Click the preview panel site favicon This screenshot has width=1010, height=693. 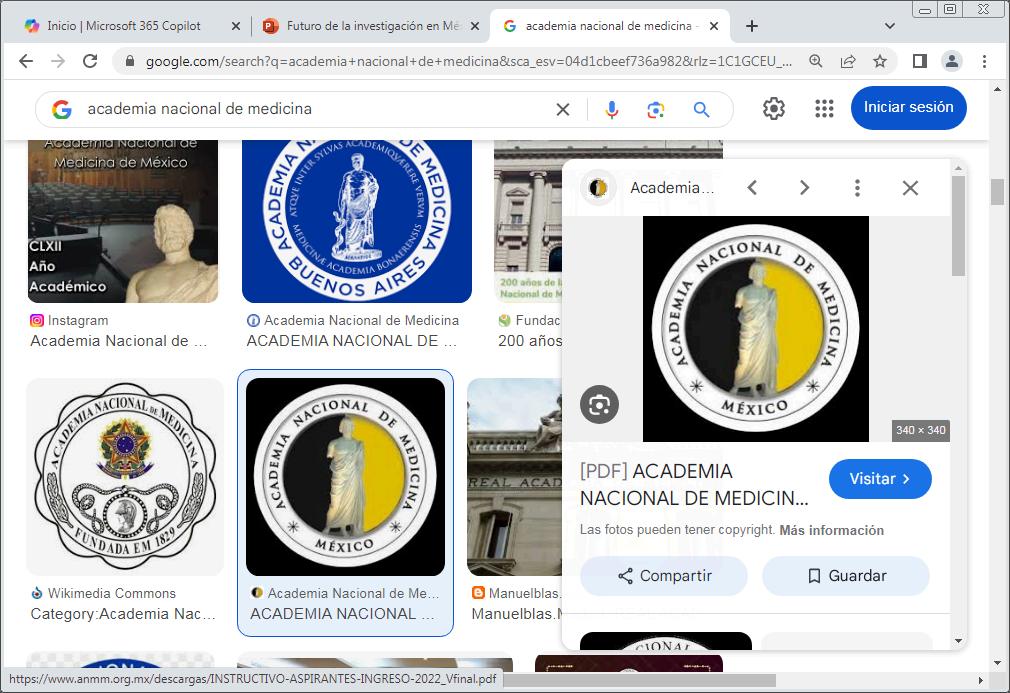[597, 187]
